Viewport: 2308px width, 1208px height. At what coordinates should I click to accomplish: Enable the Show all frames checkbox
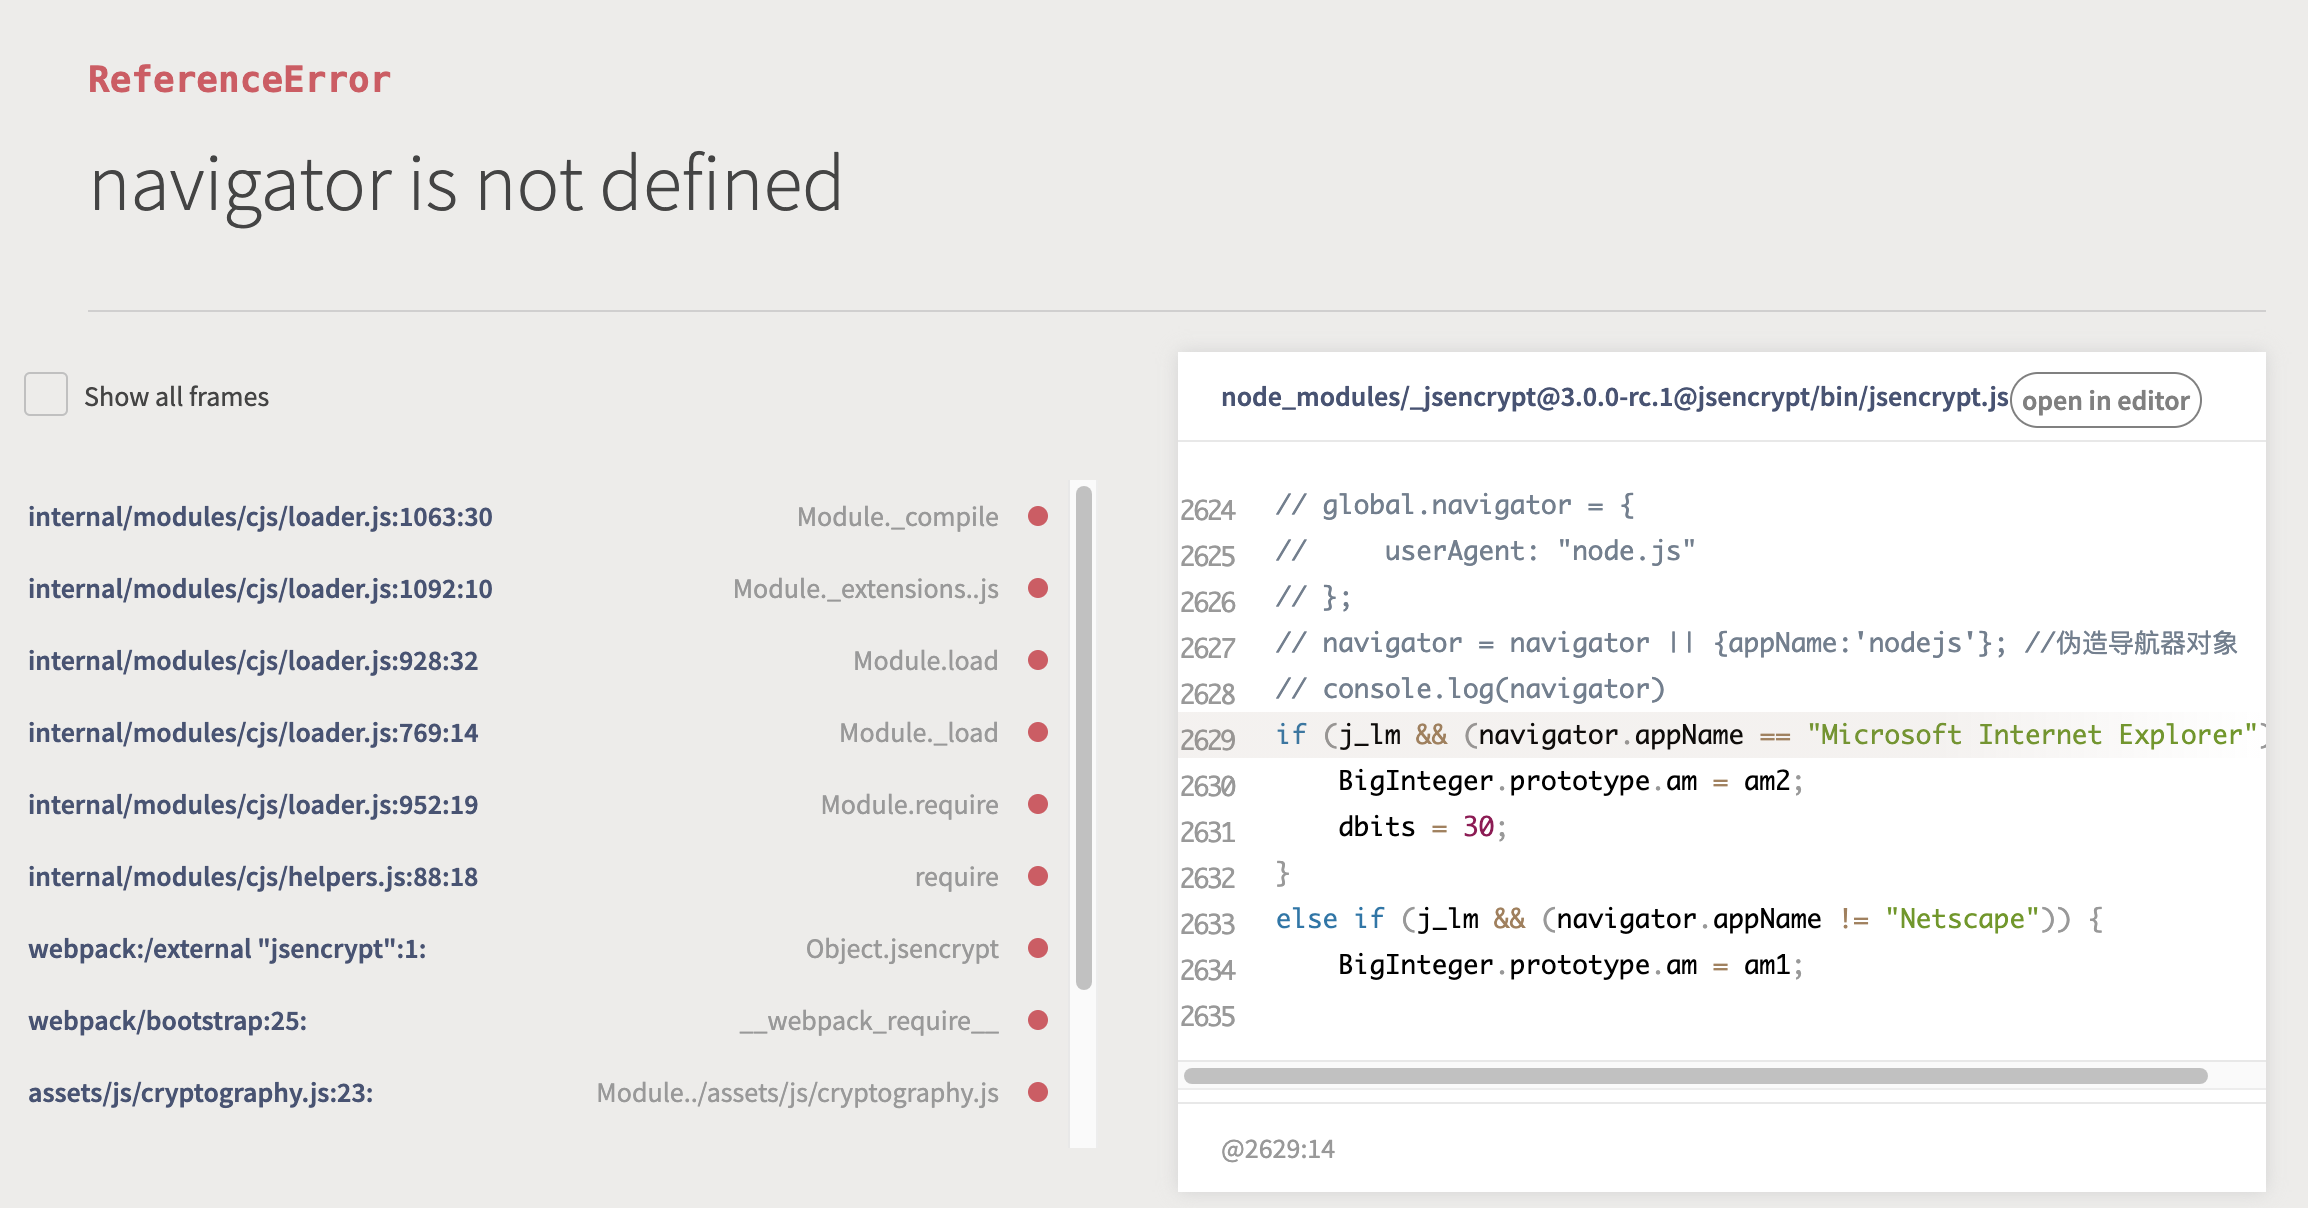44,395
